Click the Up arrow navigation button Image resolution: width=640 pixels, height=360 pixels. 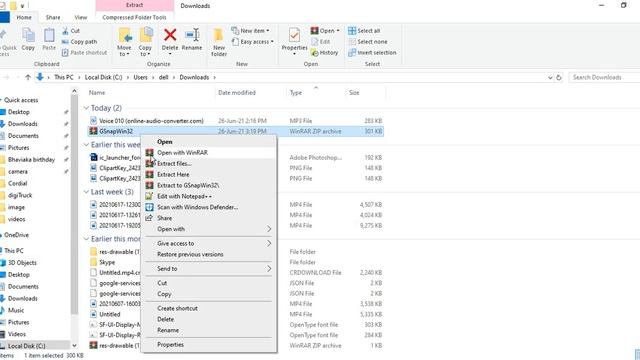point(28,77)
